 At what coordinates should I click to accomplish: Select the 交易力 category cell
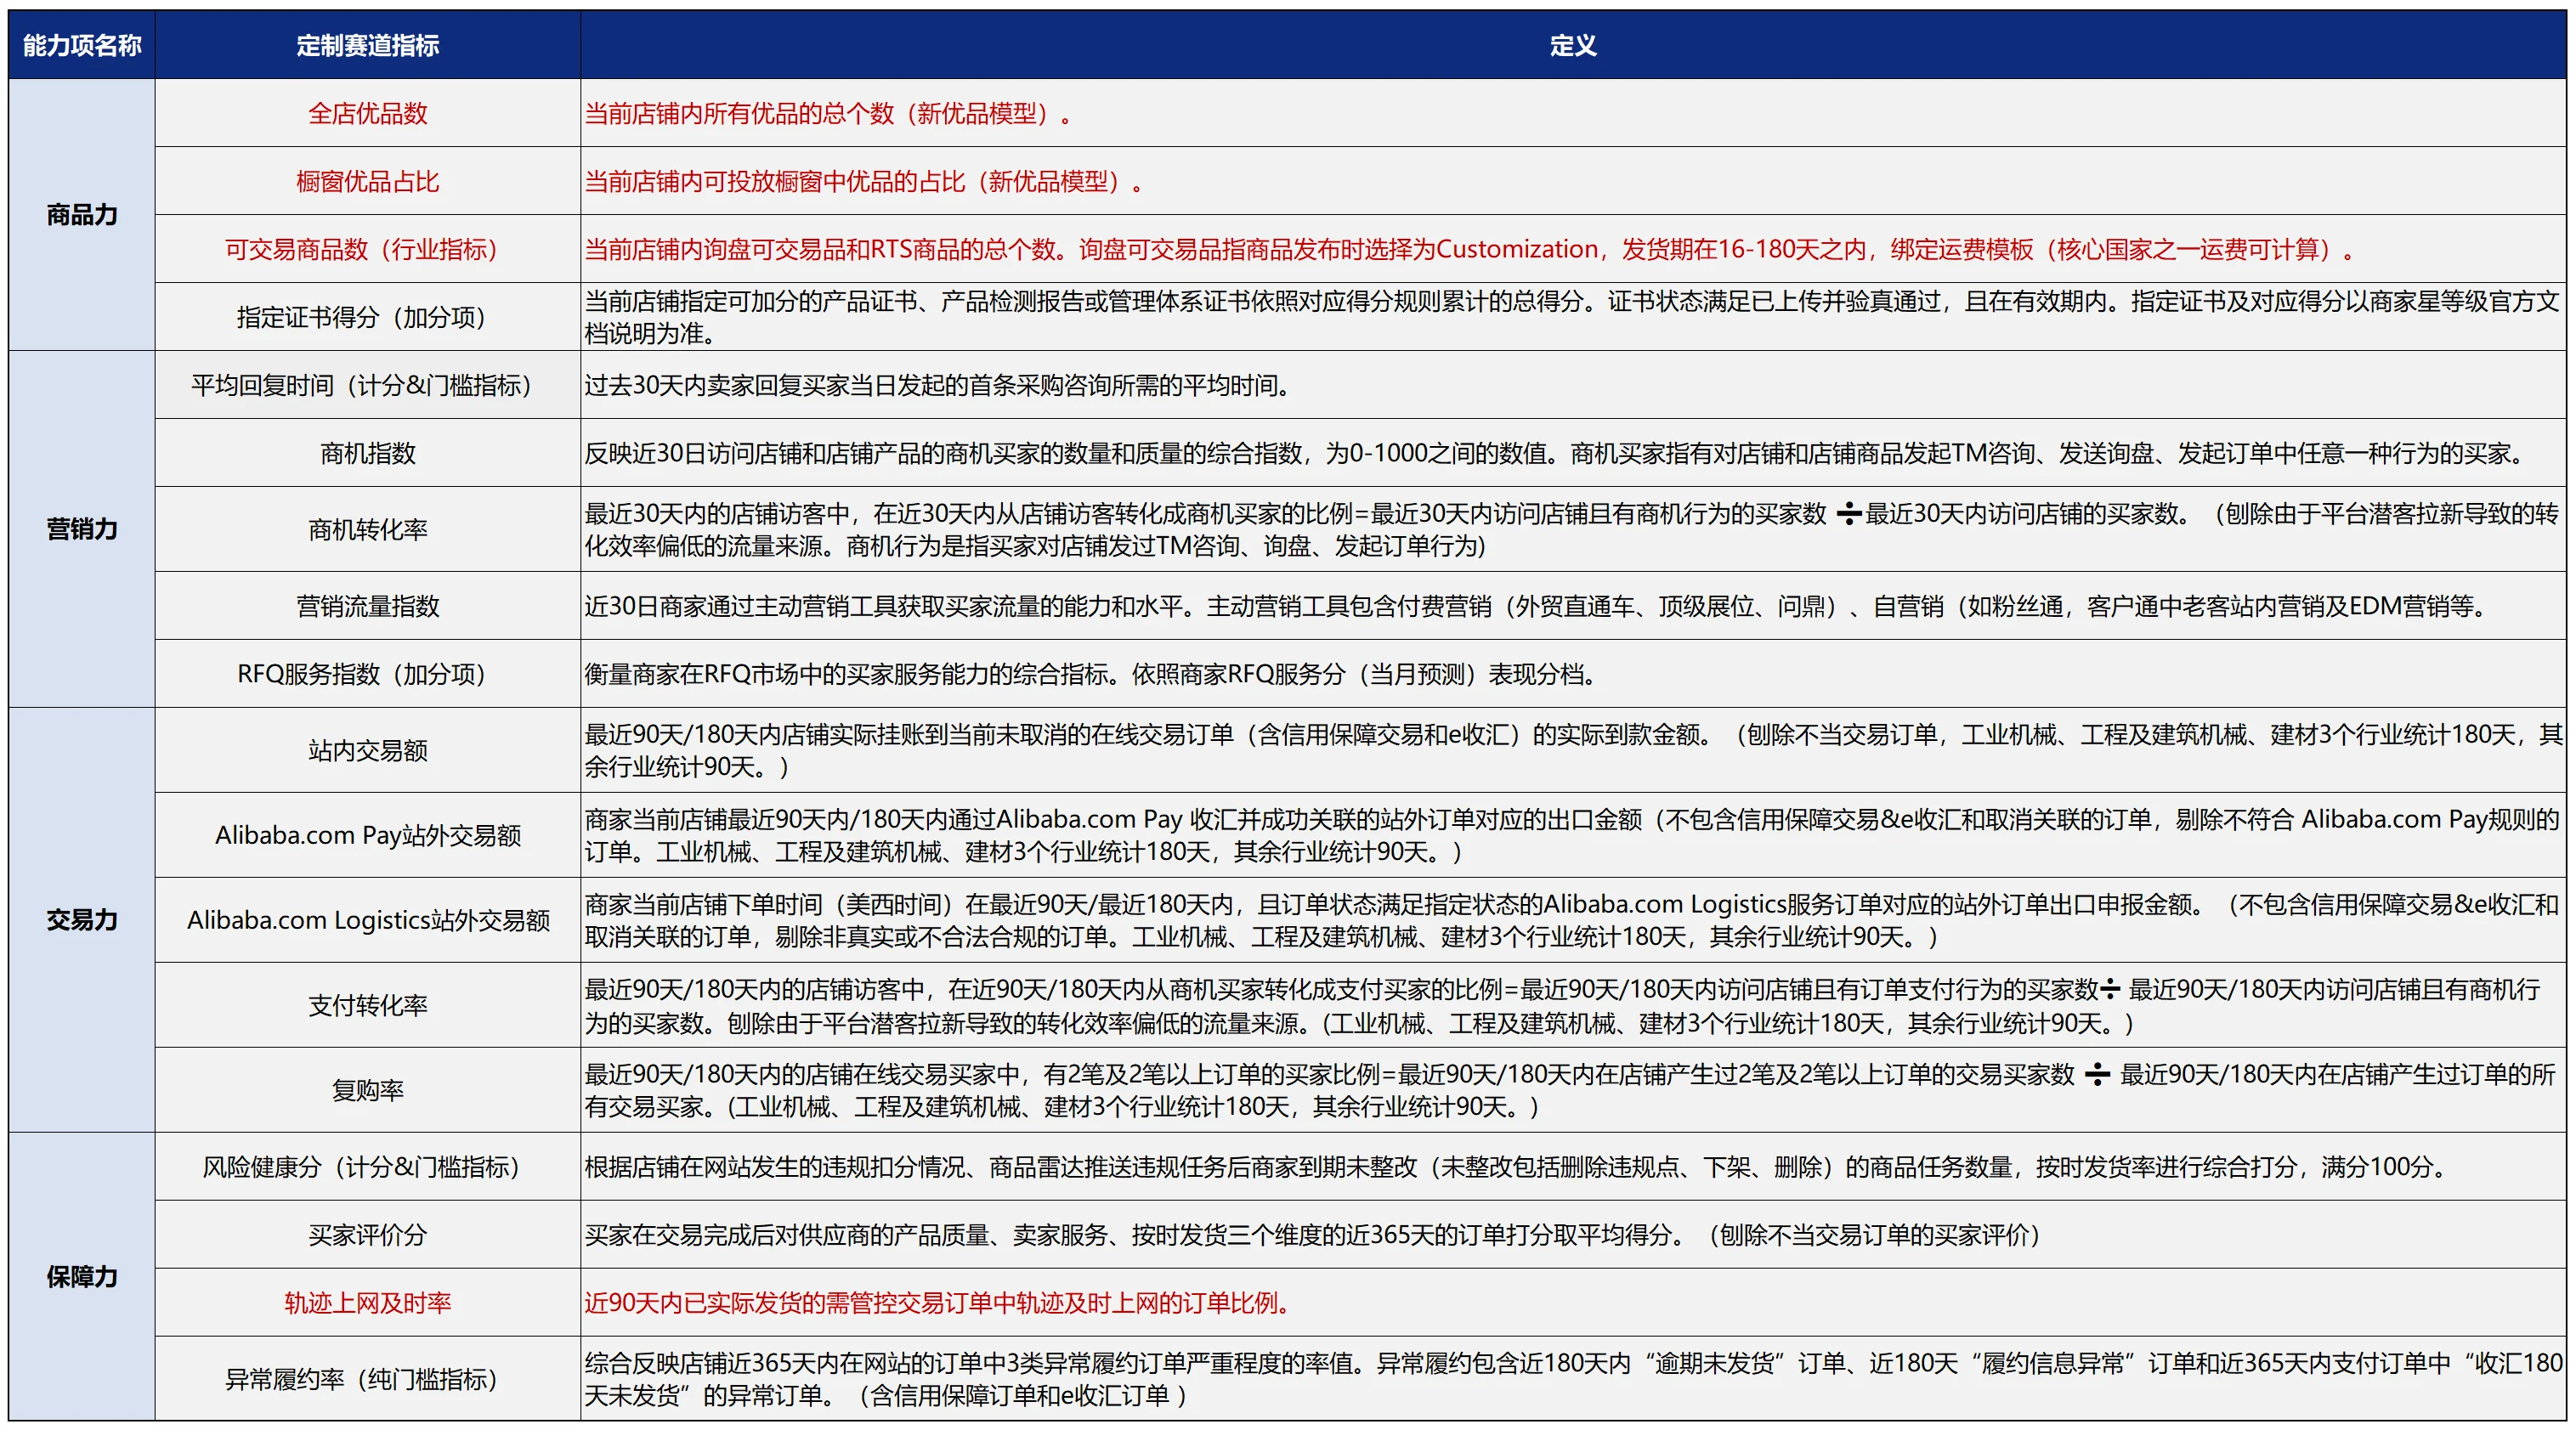tap(82, 920)
